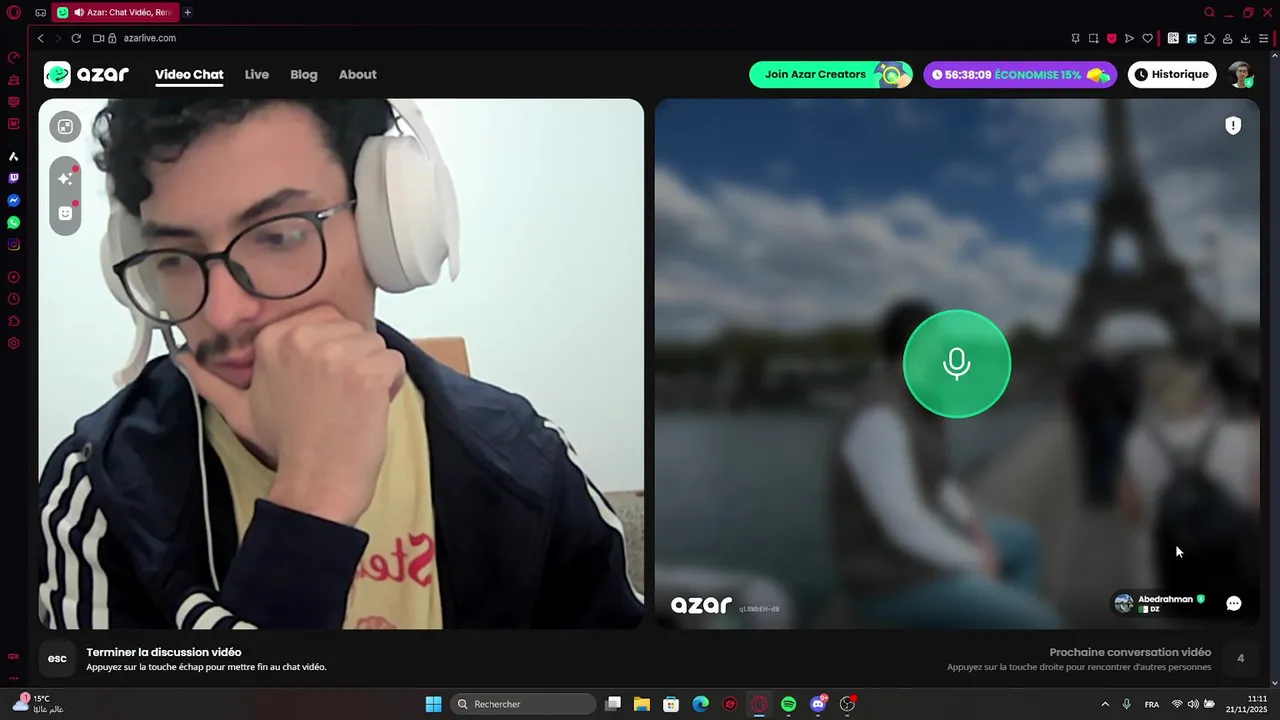Viewport: 1280px width, 720px height.
Task: Open Messenger in the Opera sidebar
Action: (x=14, y=201)
